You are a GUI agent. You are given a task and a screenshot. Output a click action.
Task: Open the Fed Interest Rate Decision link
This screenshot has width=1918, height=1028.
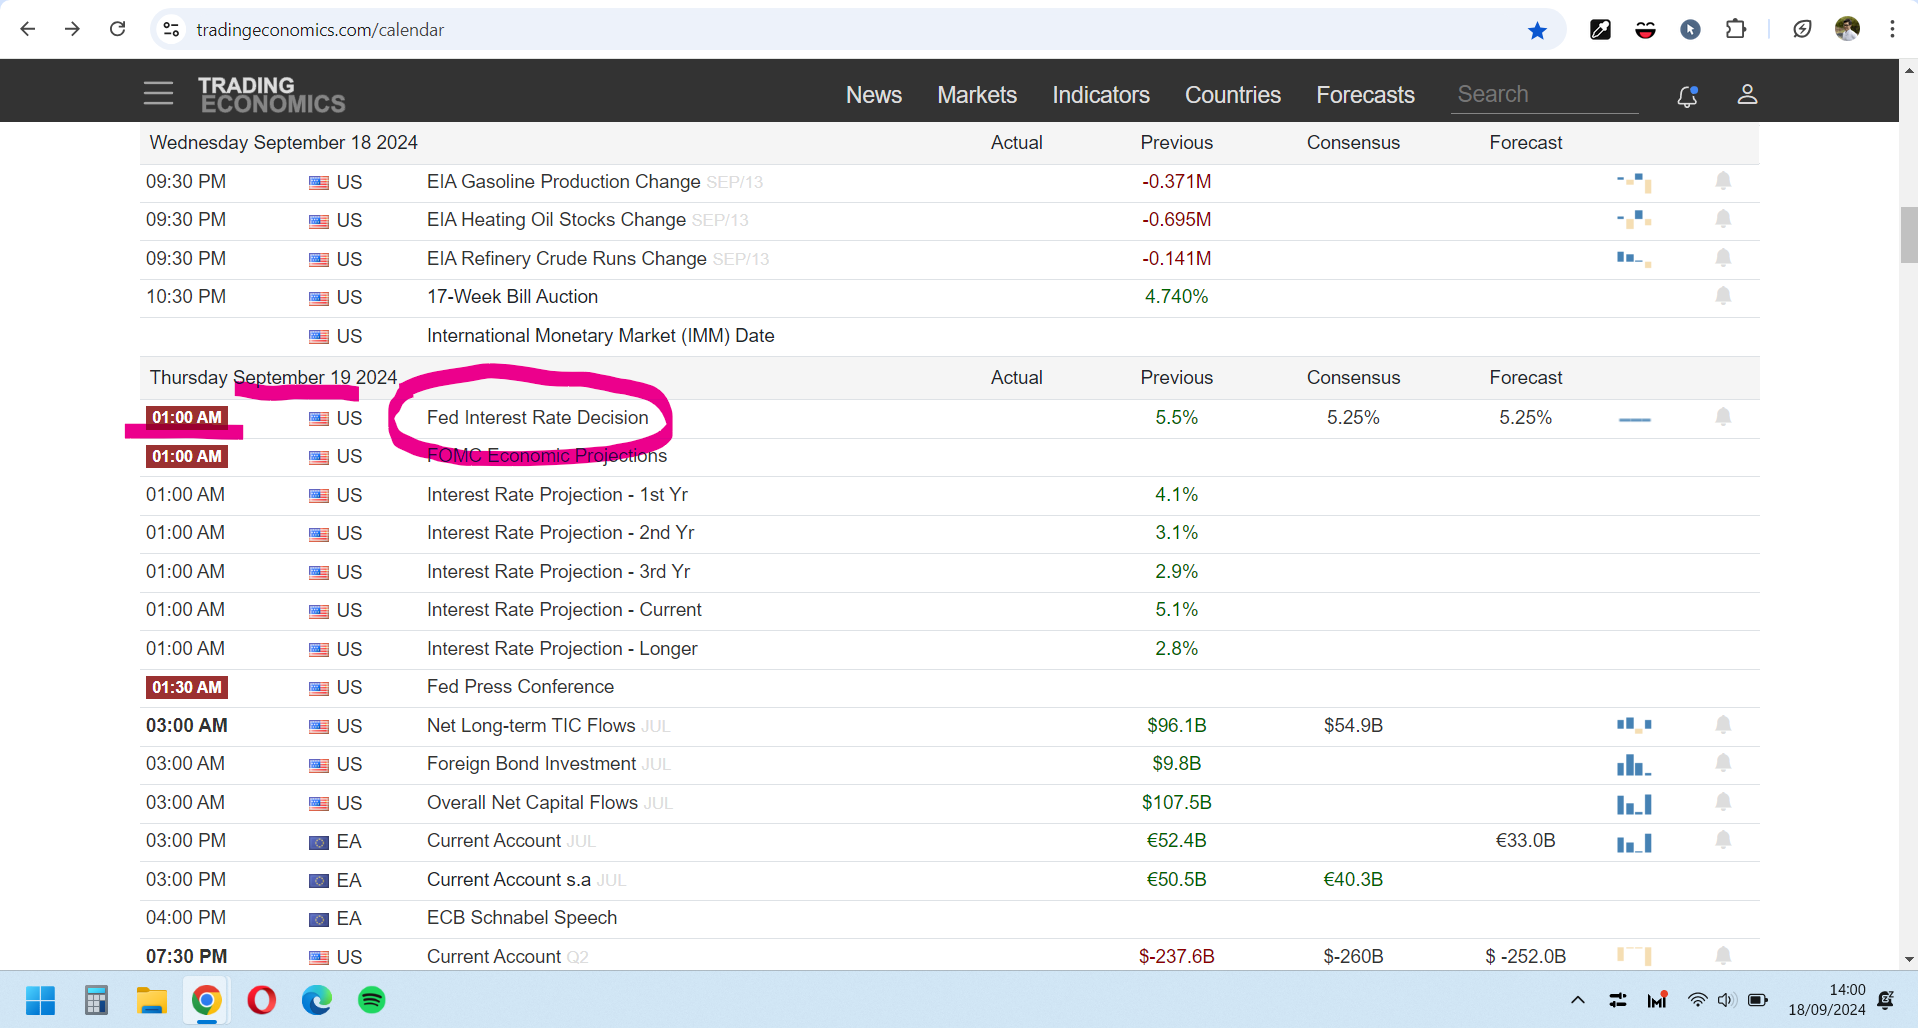537,418
